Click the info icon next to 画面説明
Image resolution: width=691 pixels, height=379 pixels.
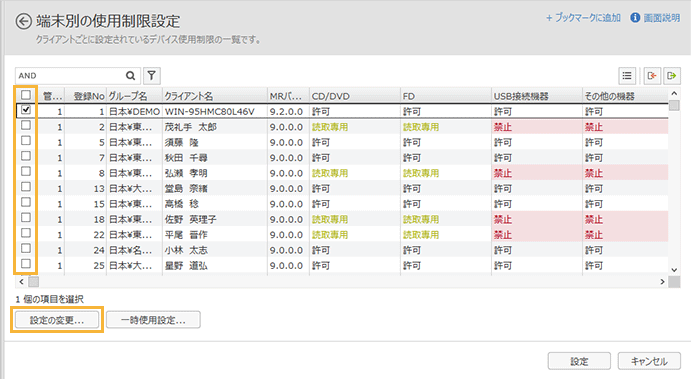[x=635, y=18]
